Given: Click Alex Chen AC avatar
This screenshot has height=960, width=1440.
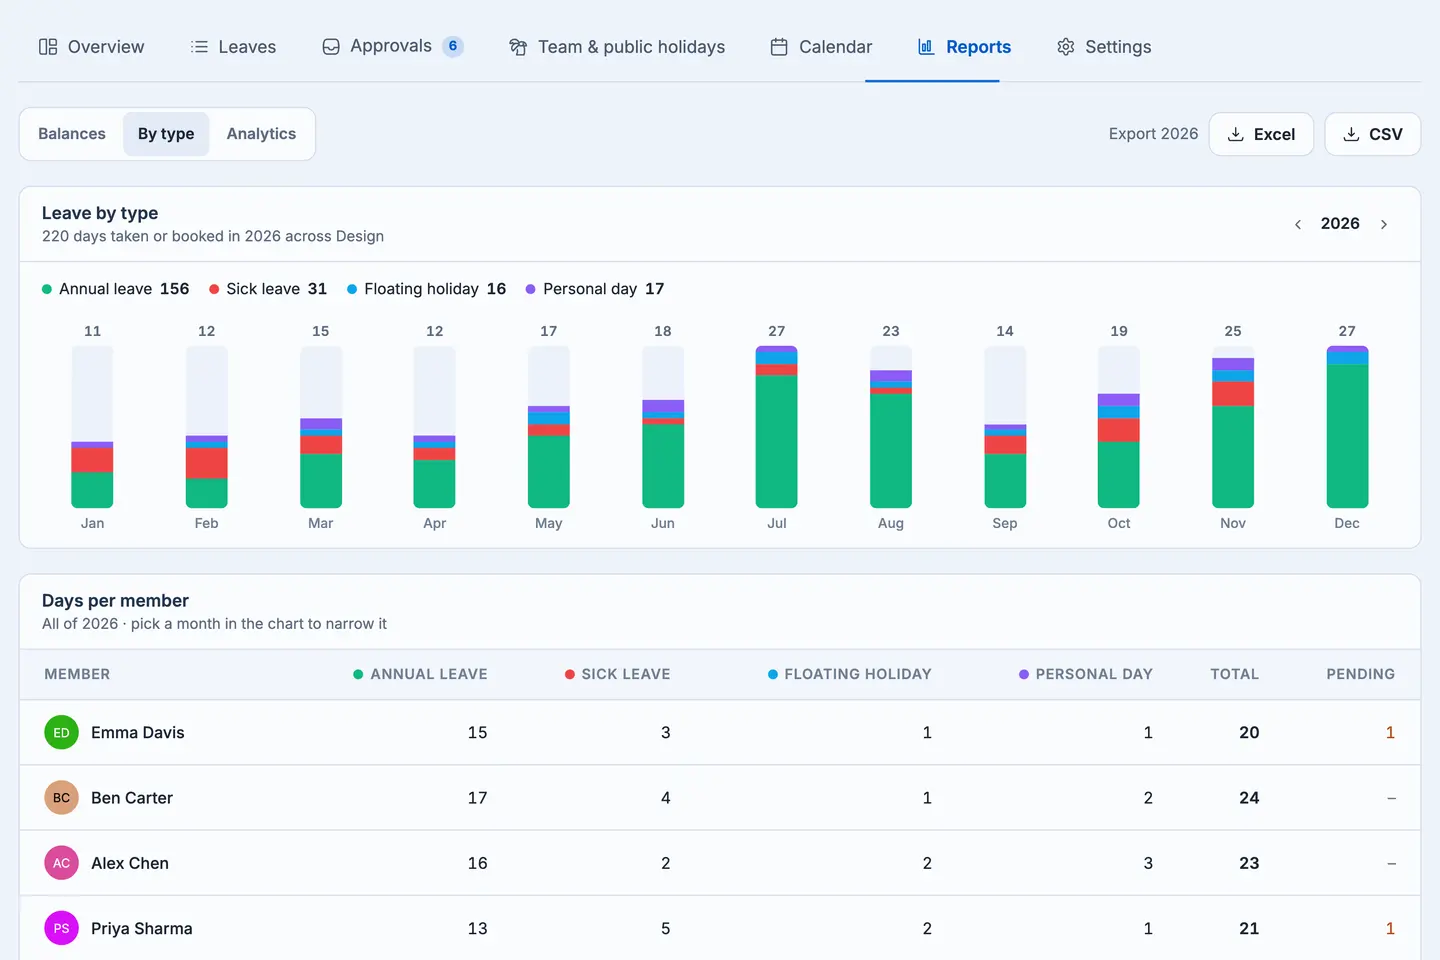Looking at the screenshot, I should click(61, 863).
